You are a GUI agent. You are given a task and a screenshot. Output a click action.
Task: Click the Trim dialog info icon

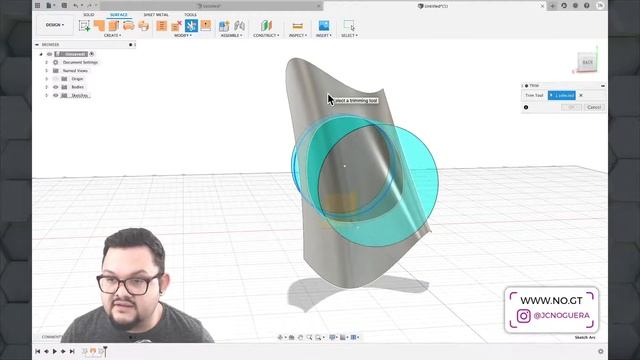tap(526, 107)
